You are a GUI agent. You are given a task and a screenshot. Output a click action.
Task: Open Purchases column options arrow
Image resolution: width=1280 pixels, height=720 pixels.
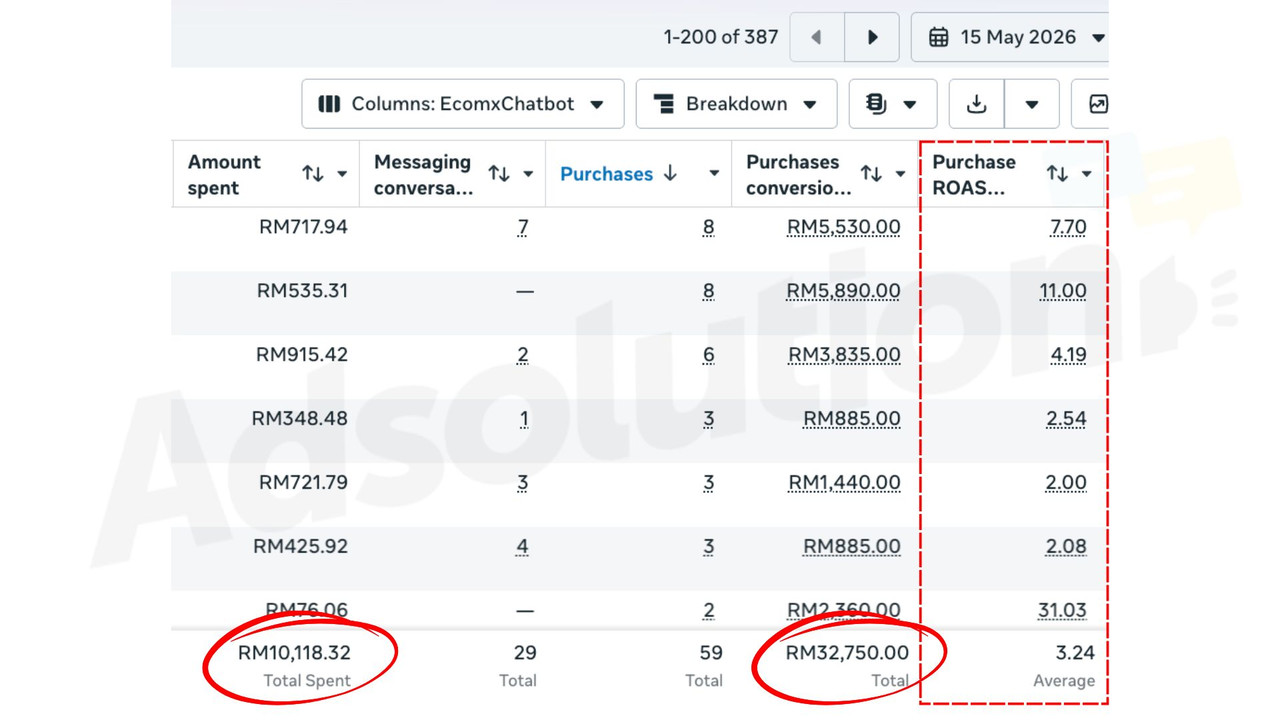coord(714,174)
